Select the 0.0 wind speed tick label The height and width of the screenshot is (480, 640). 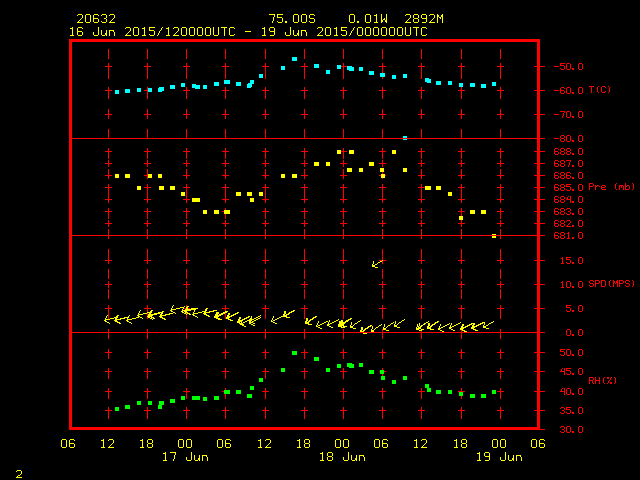point(574,333)
